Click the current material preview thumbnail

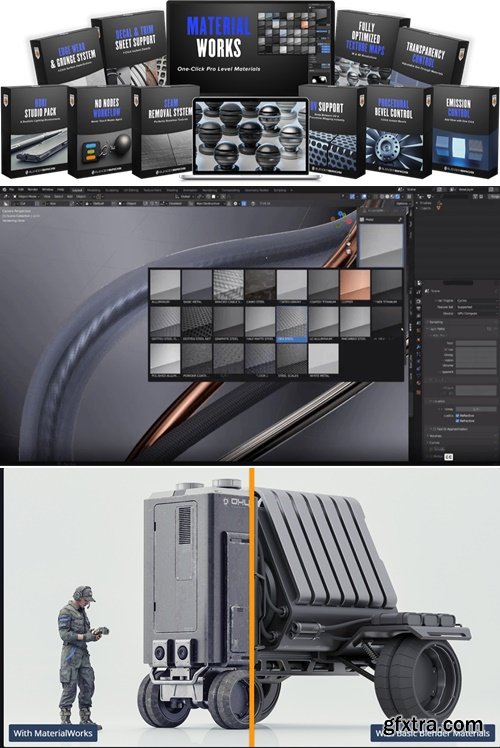[380, 246]
